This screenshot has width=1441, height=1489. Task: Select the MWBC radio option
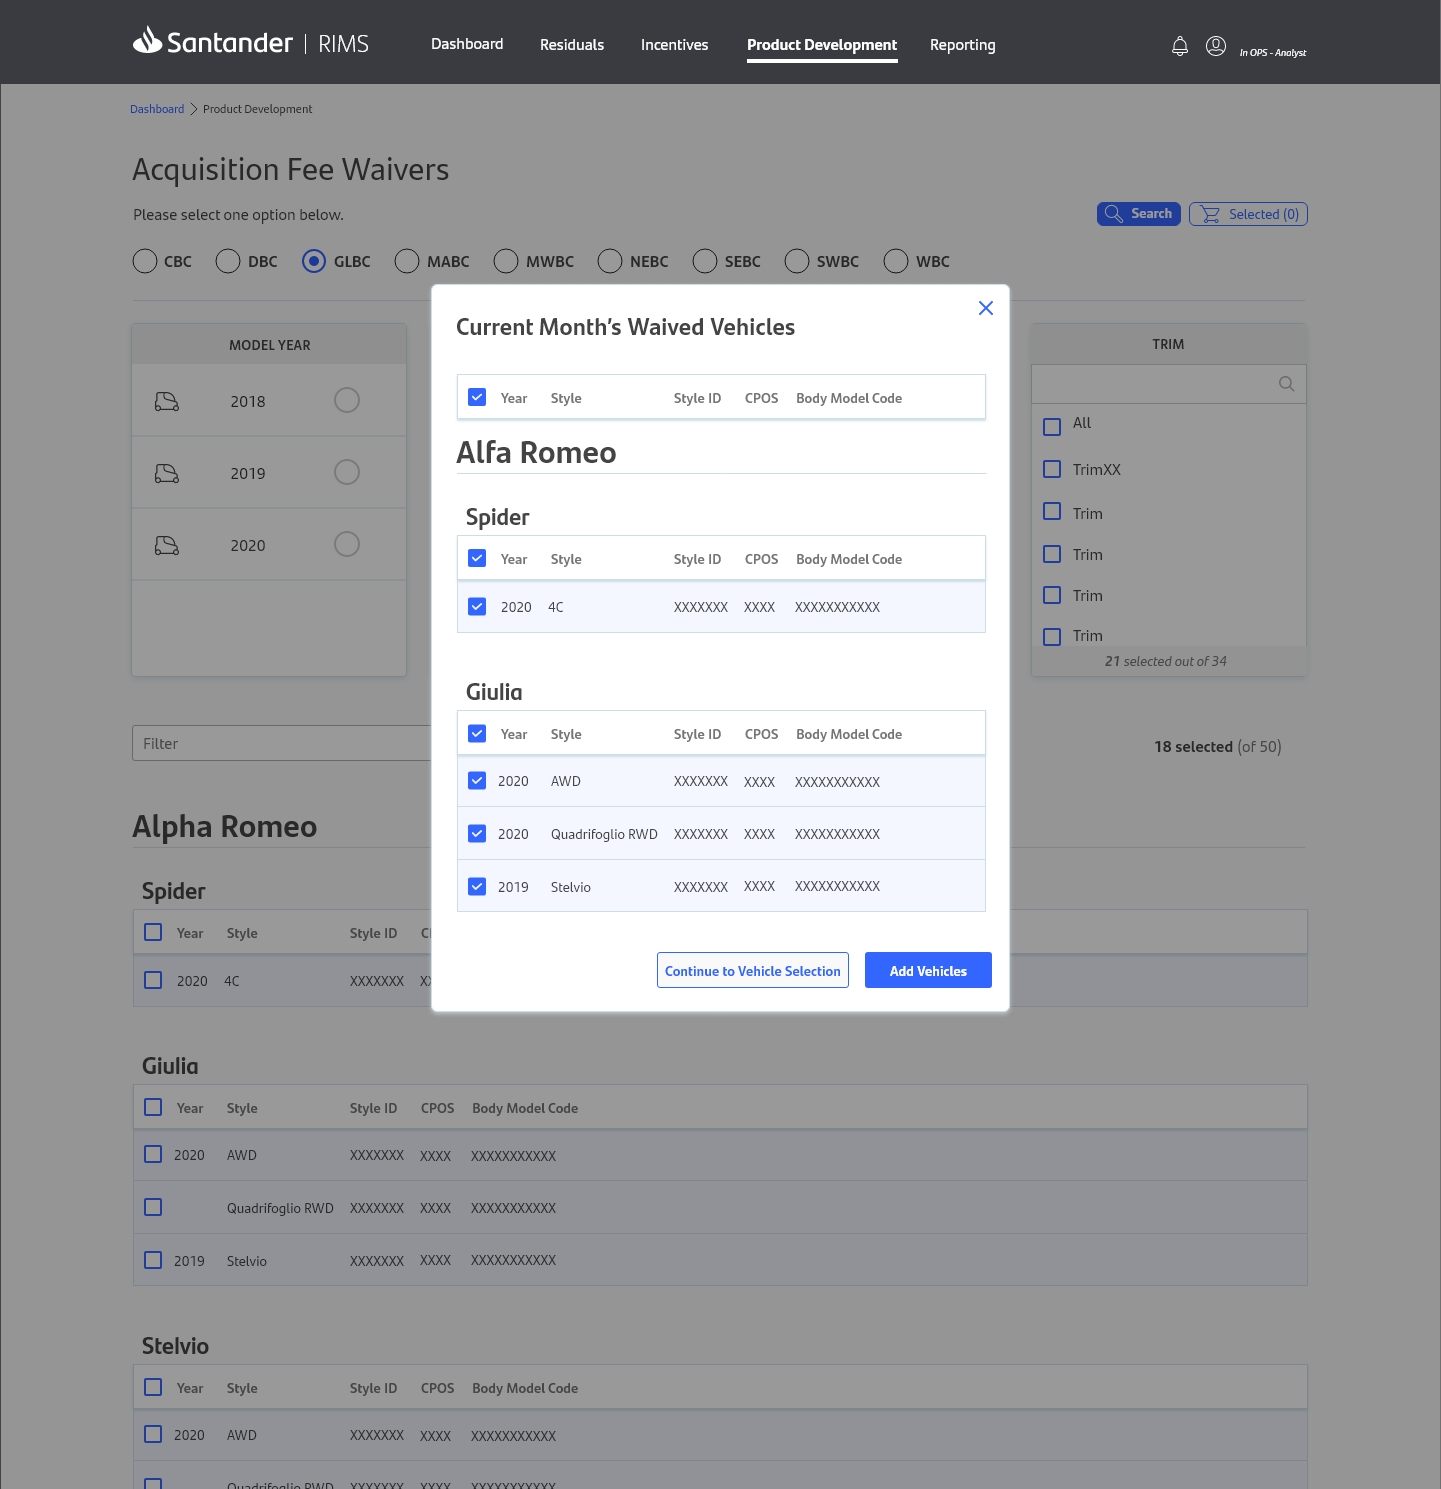[506, 261]
